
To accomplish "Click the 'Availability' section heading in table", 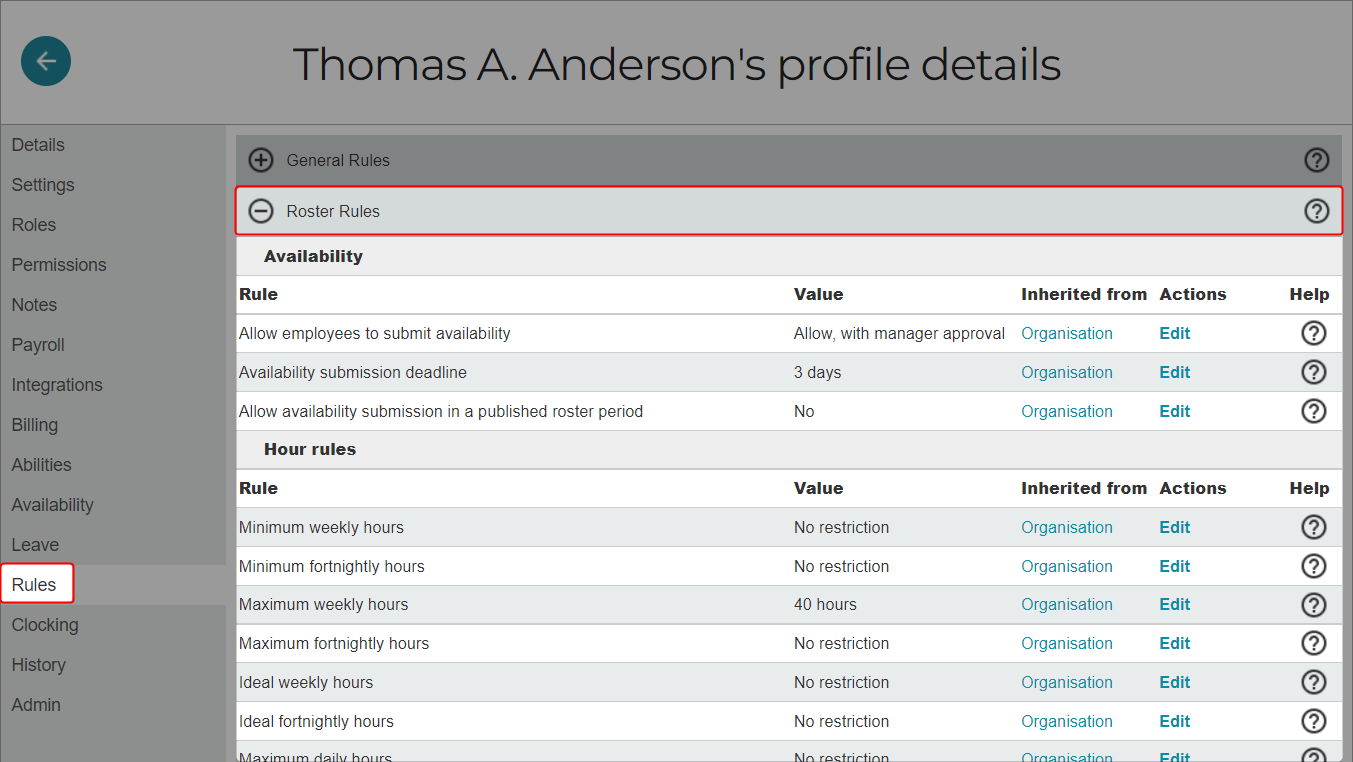I will (313, 256).
